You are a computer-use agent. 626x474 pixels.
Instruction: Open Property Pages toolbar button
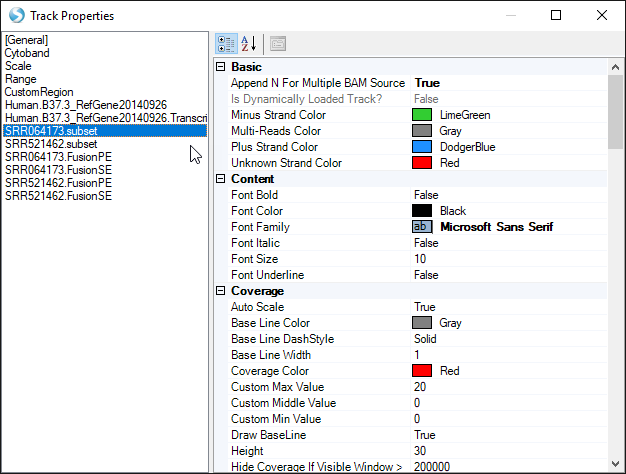(278, 44)
